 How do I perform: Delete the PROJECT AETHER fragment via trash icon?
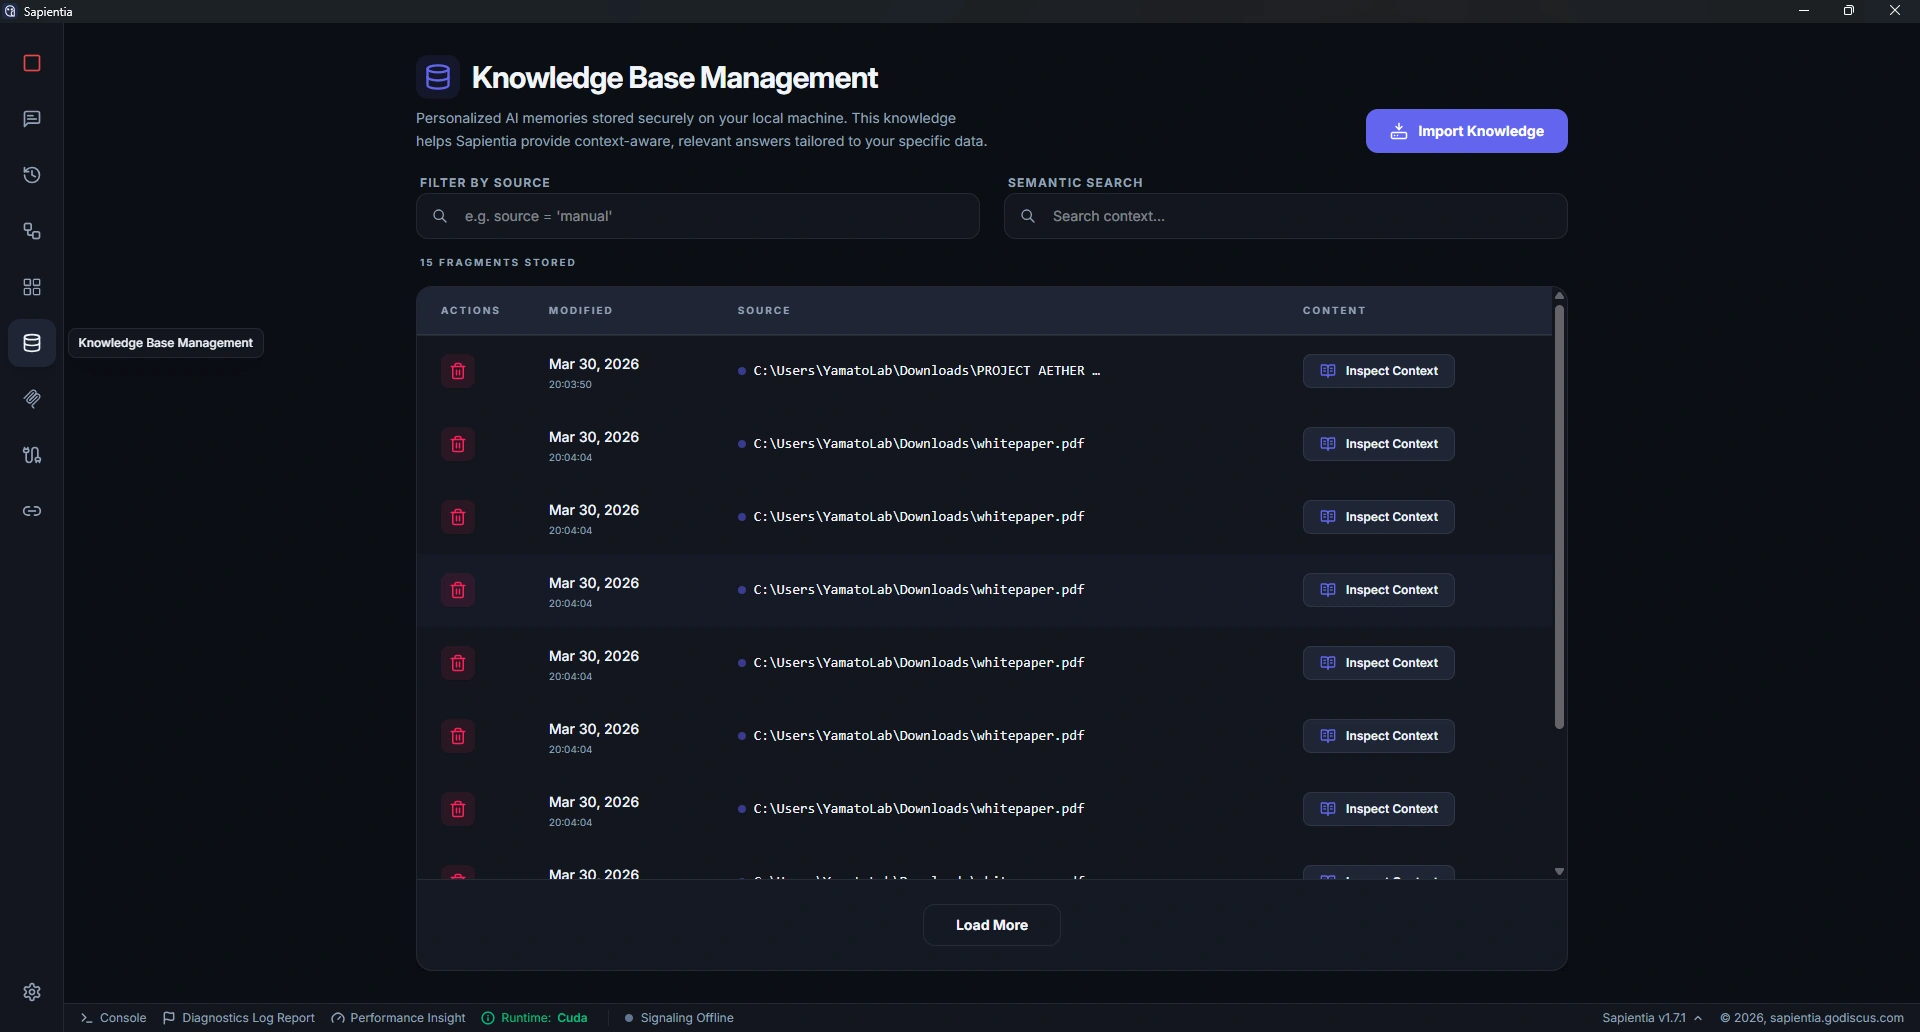click(458, 371)
